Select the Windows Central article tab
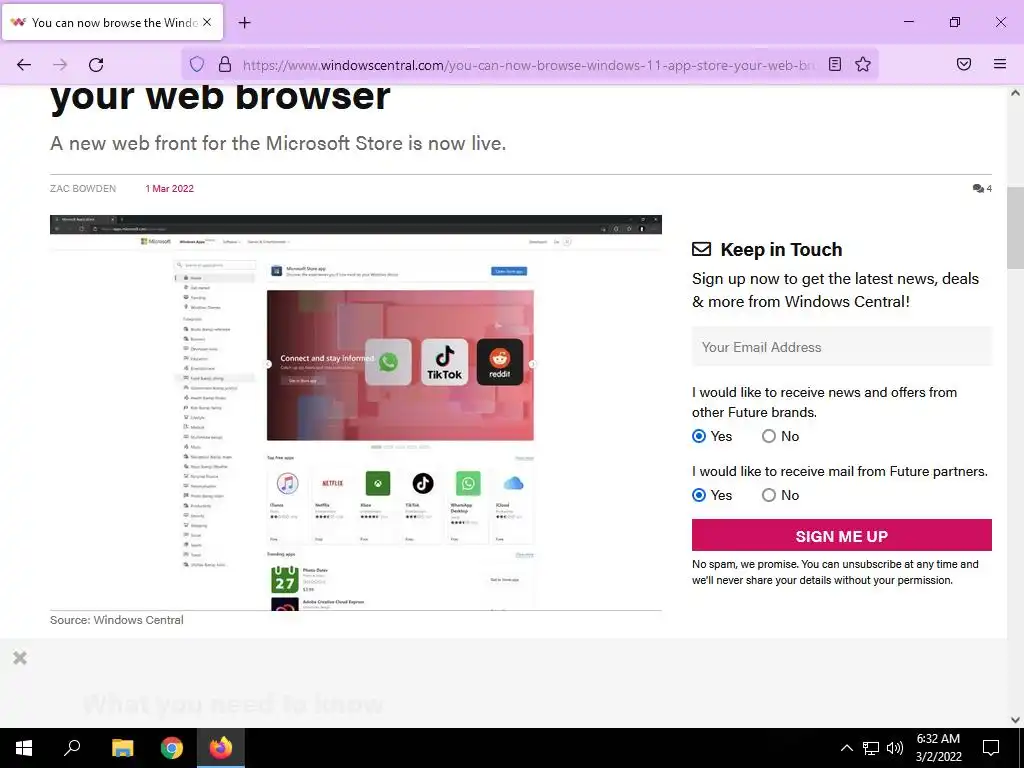This screenshot has width=1024, height=768. pyautogui.click(x=112, y=22)
